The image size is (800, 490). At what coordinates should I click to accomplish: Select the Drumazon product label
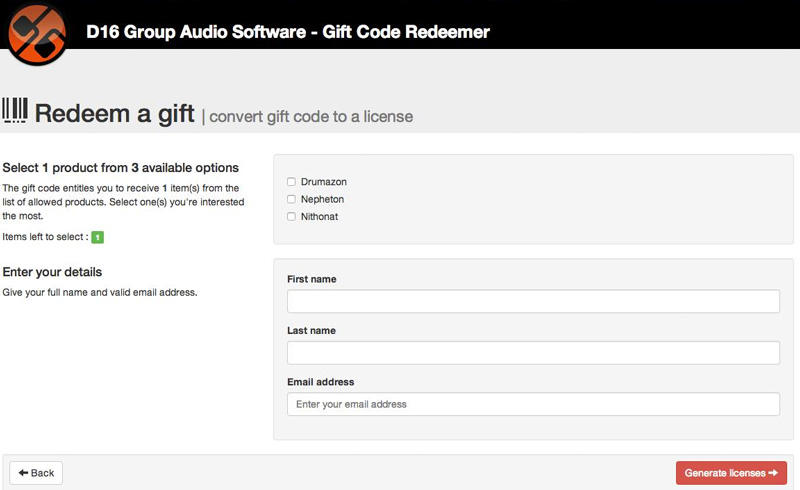[323, 182]
